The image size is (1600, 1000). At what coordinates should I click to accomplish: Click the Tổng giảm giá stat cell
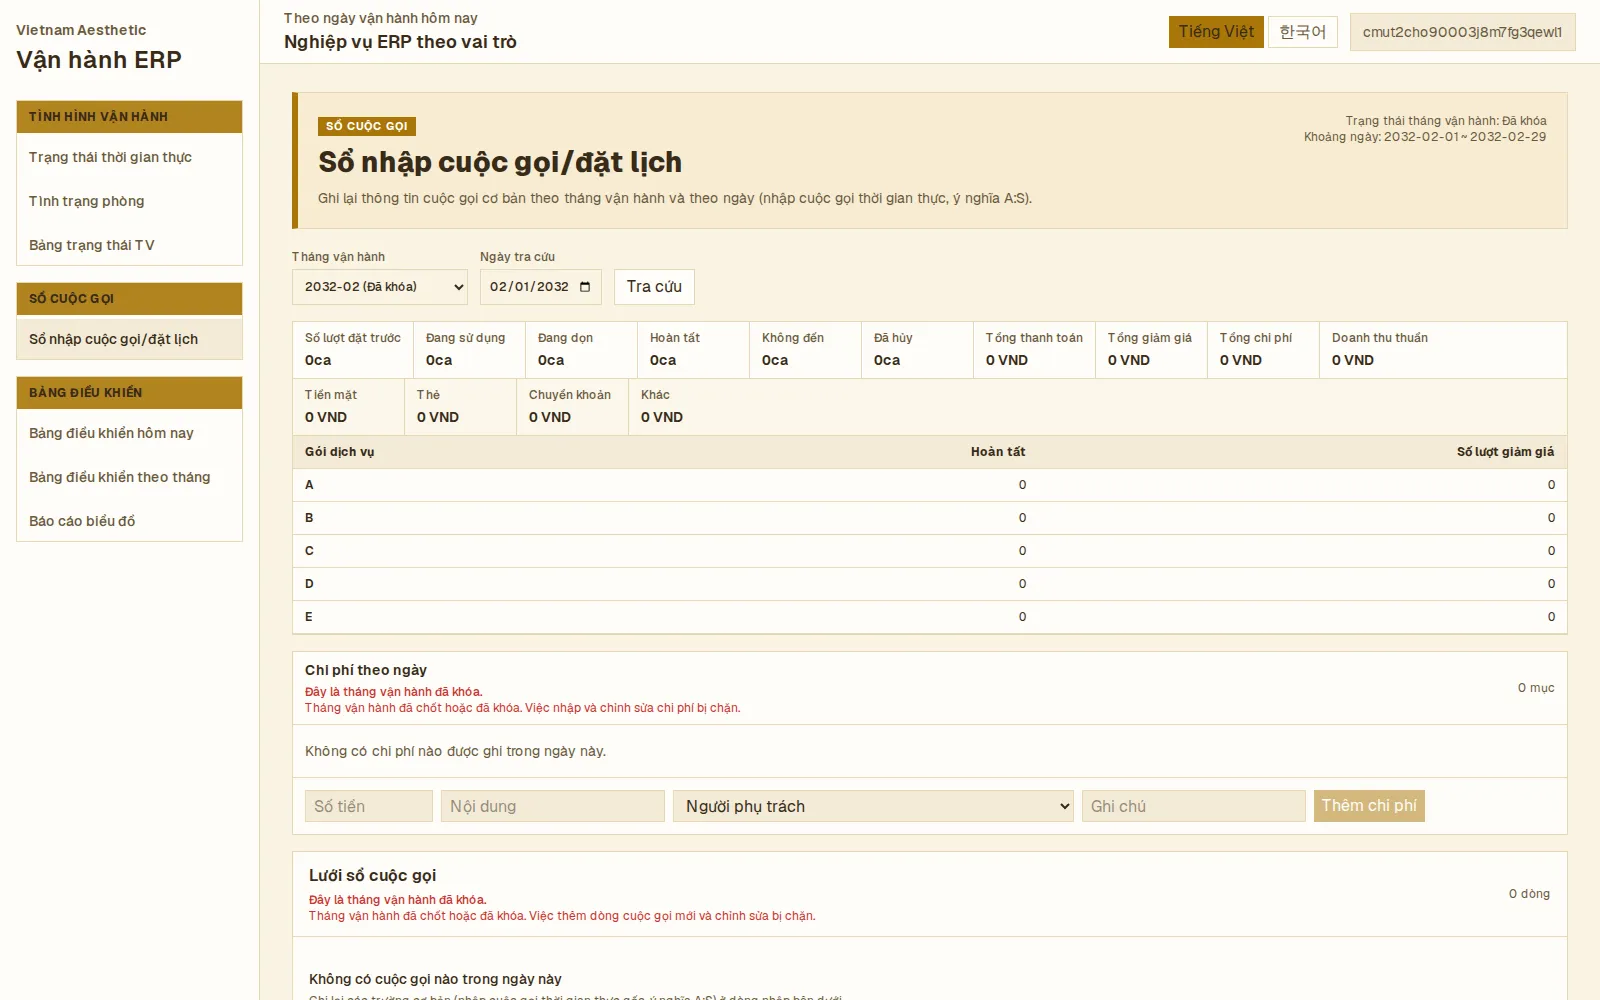point(1151,350)
